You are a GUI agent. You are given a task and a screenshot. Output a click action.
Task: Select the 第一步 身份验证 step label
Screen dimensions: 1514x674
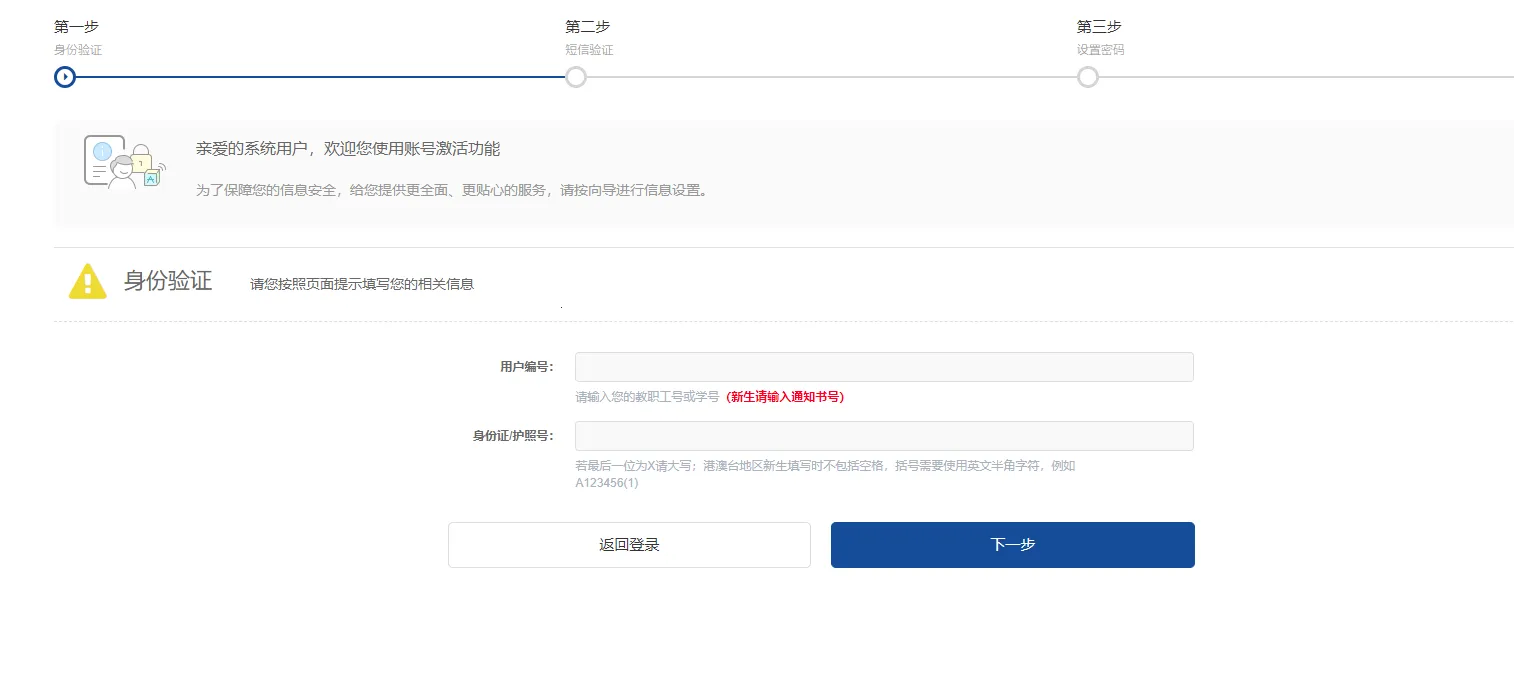pos(78,35)
